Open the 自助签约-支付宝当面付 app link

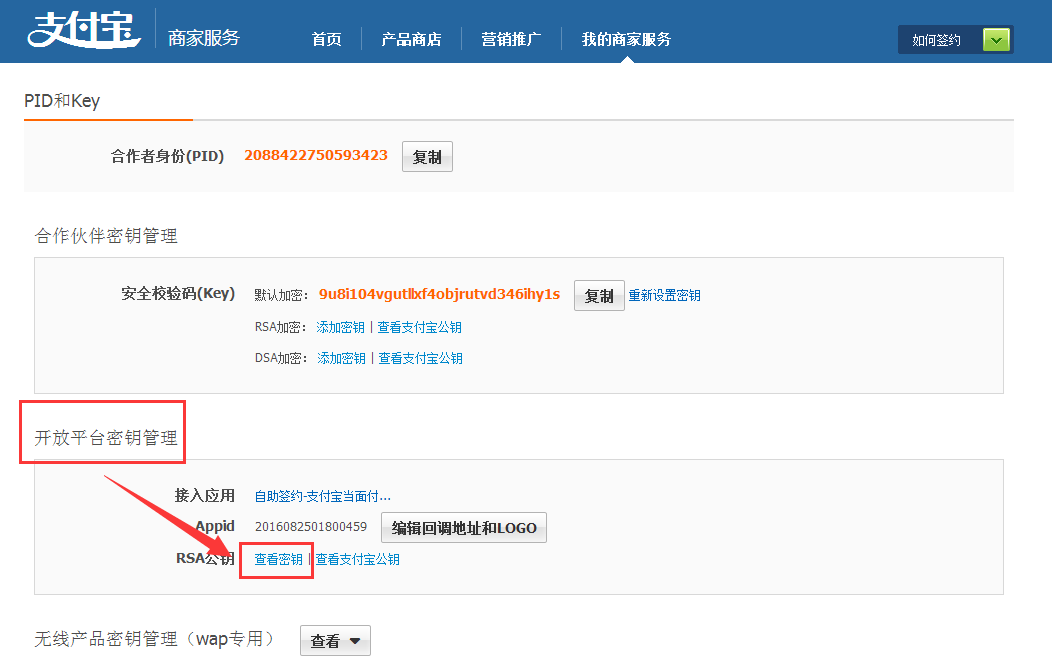click(x=322, y=495)
